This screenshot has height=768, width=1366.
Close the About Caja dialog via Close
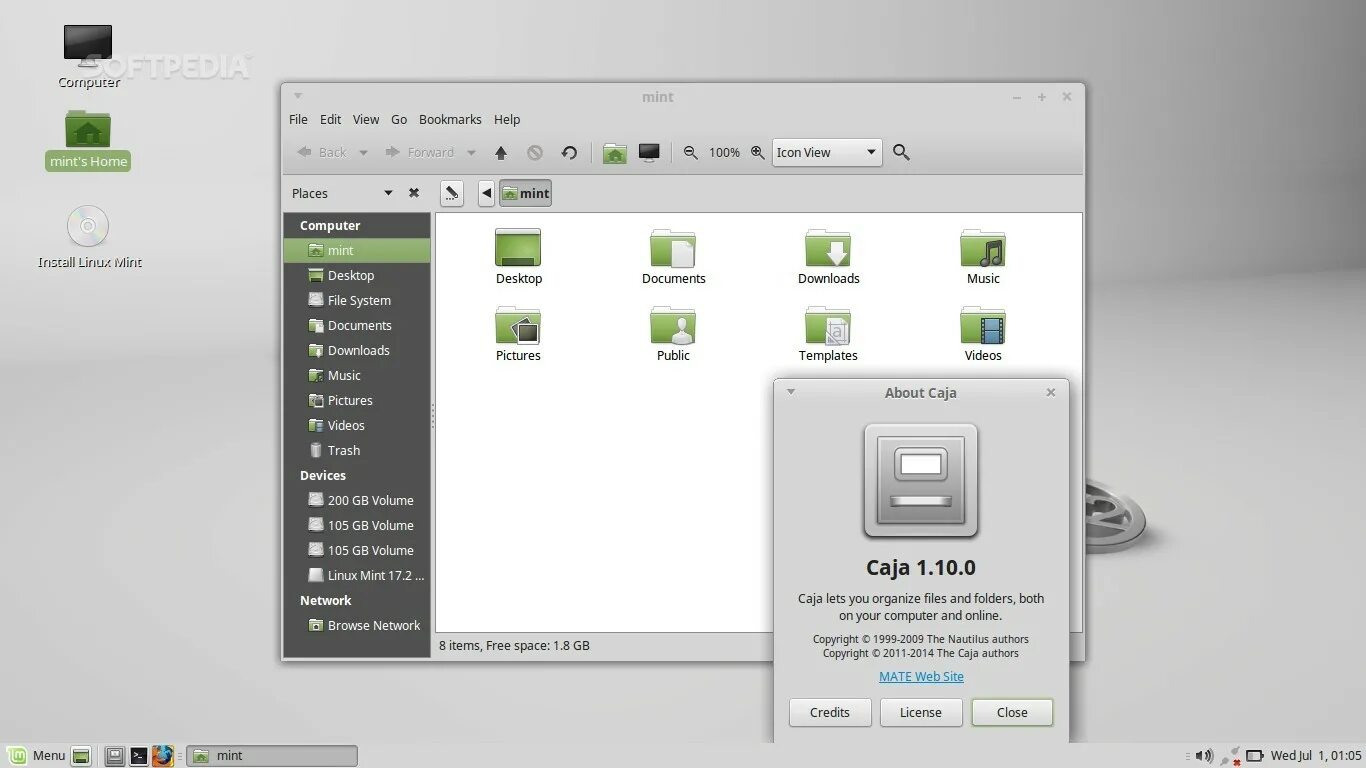(1012, 712)
